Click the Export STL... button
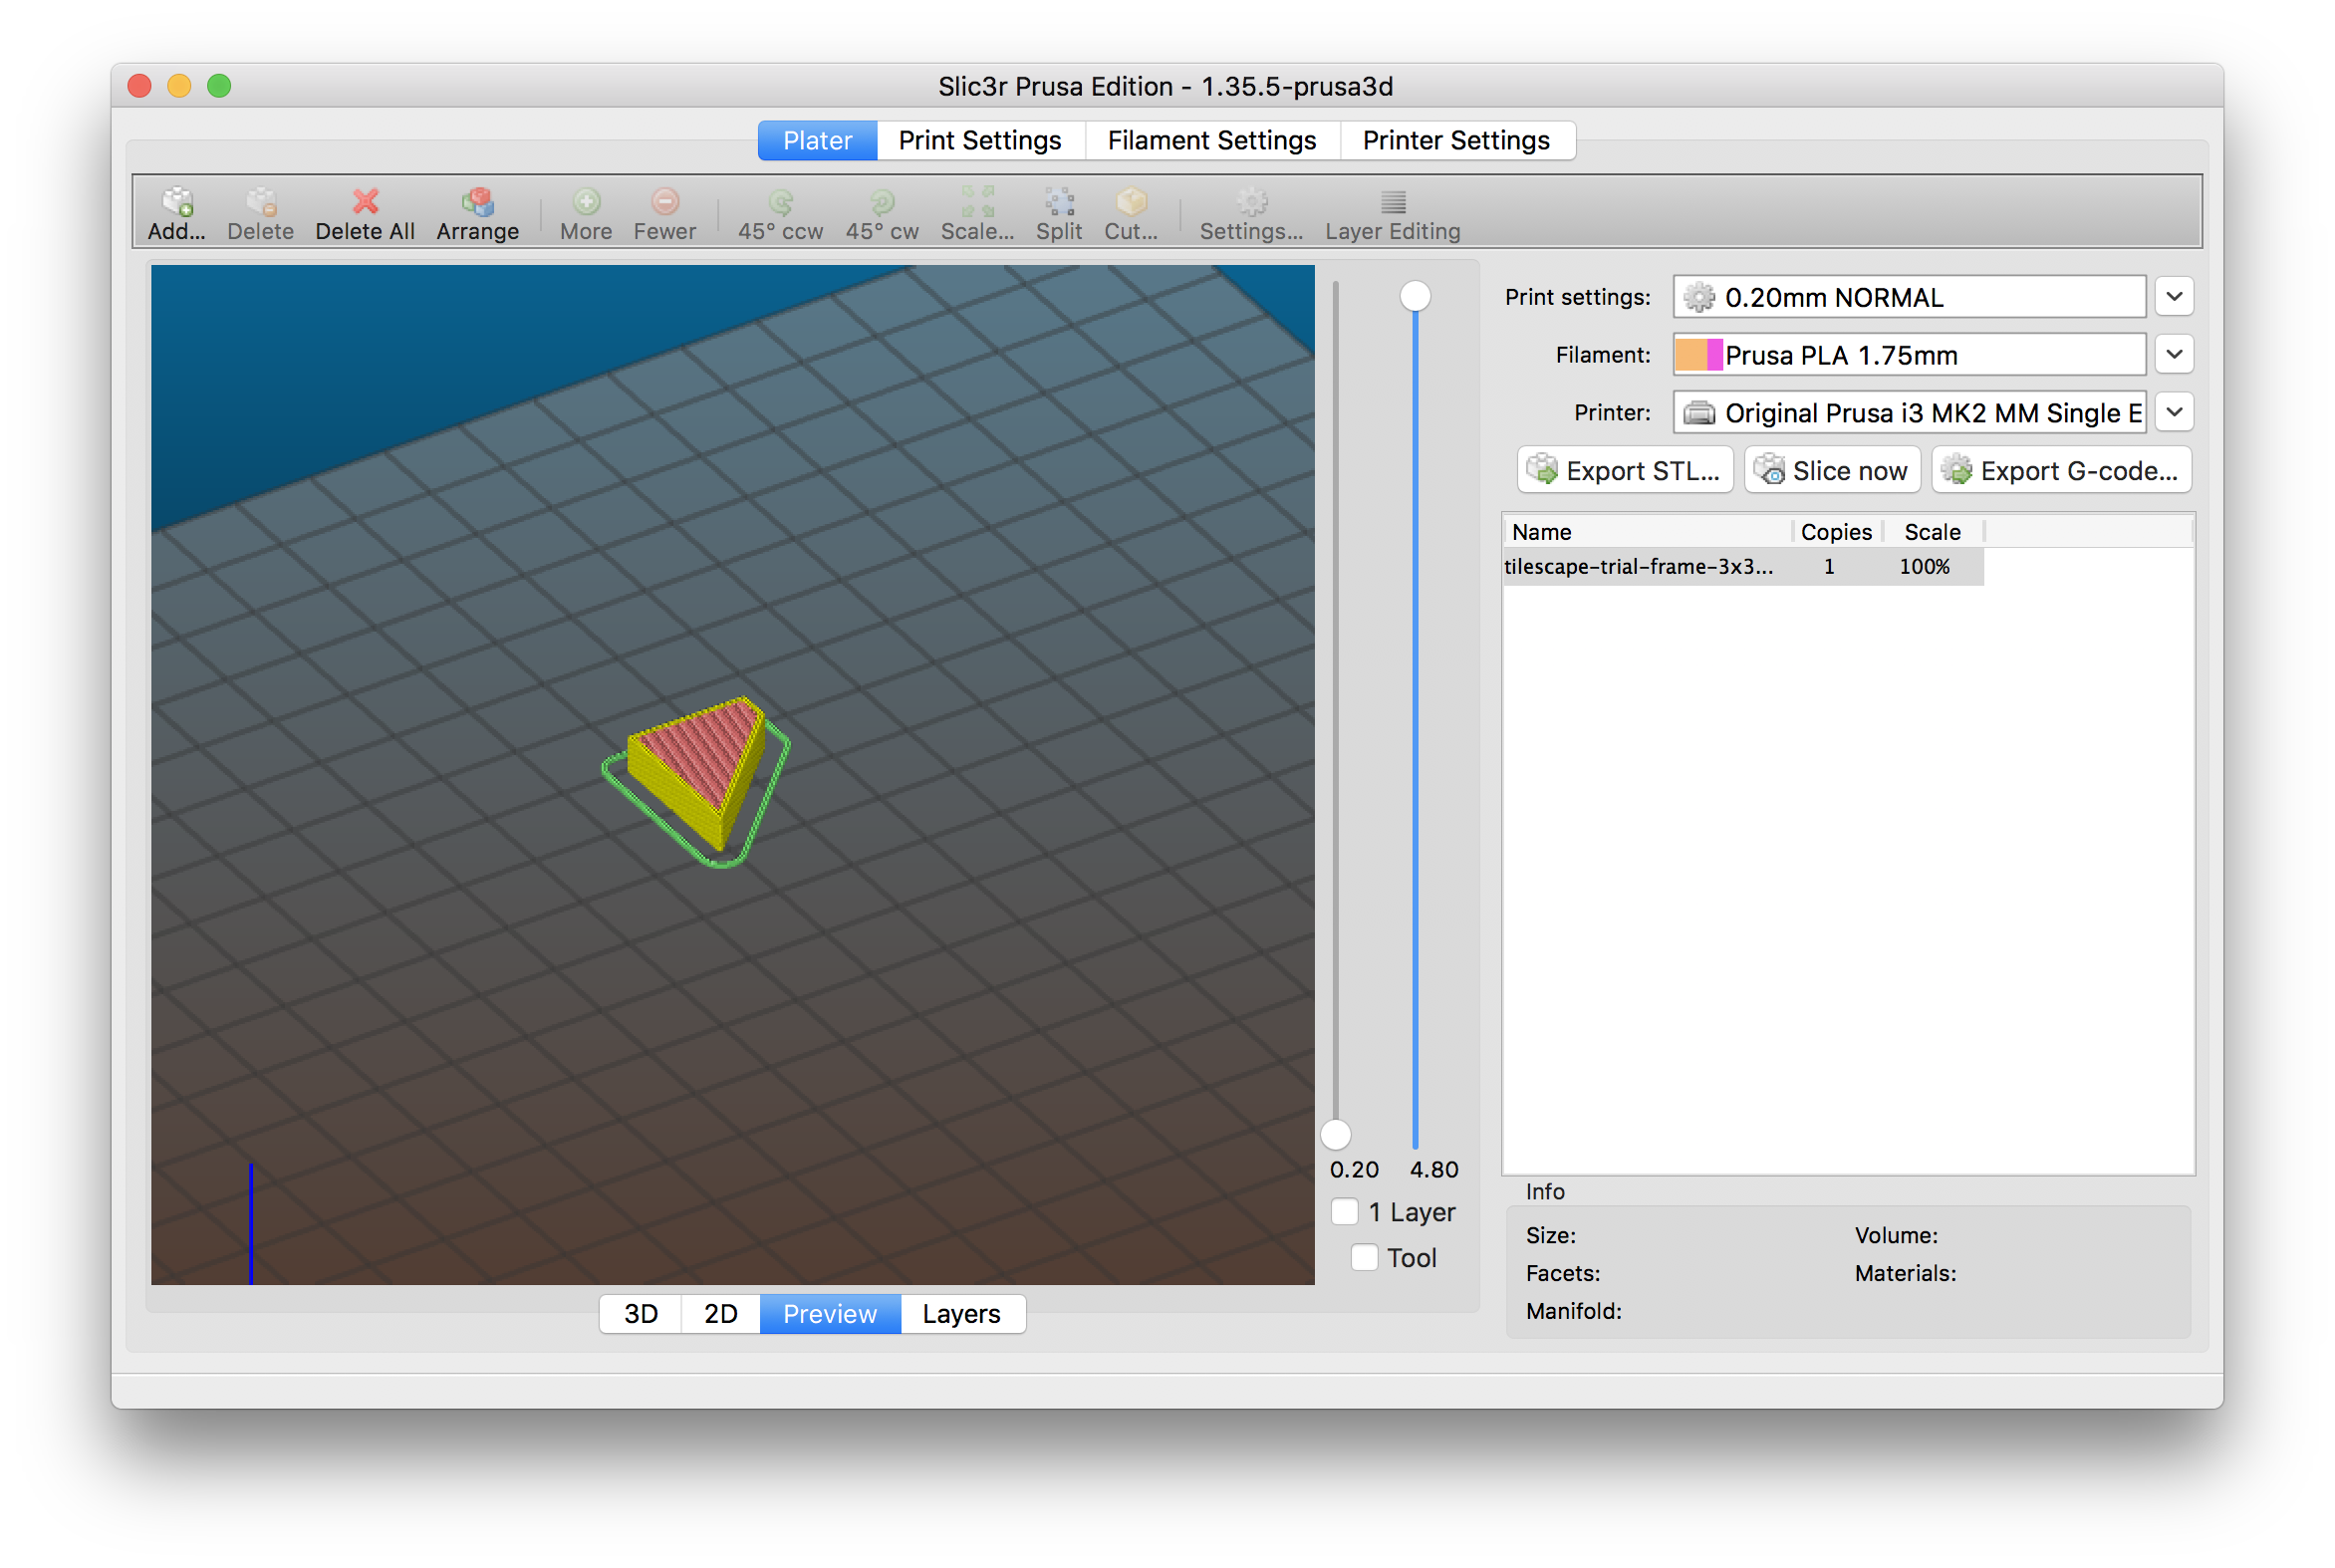The width and height of the screenshot is (2335, 1568). click(x=1625, y=471)
